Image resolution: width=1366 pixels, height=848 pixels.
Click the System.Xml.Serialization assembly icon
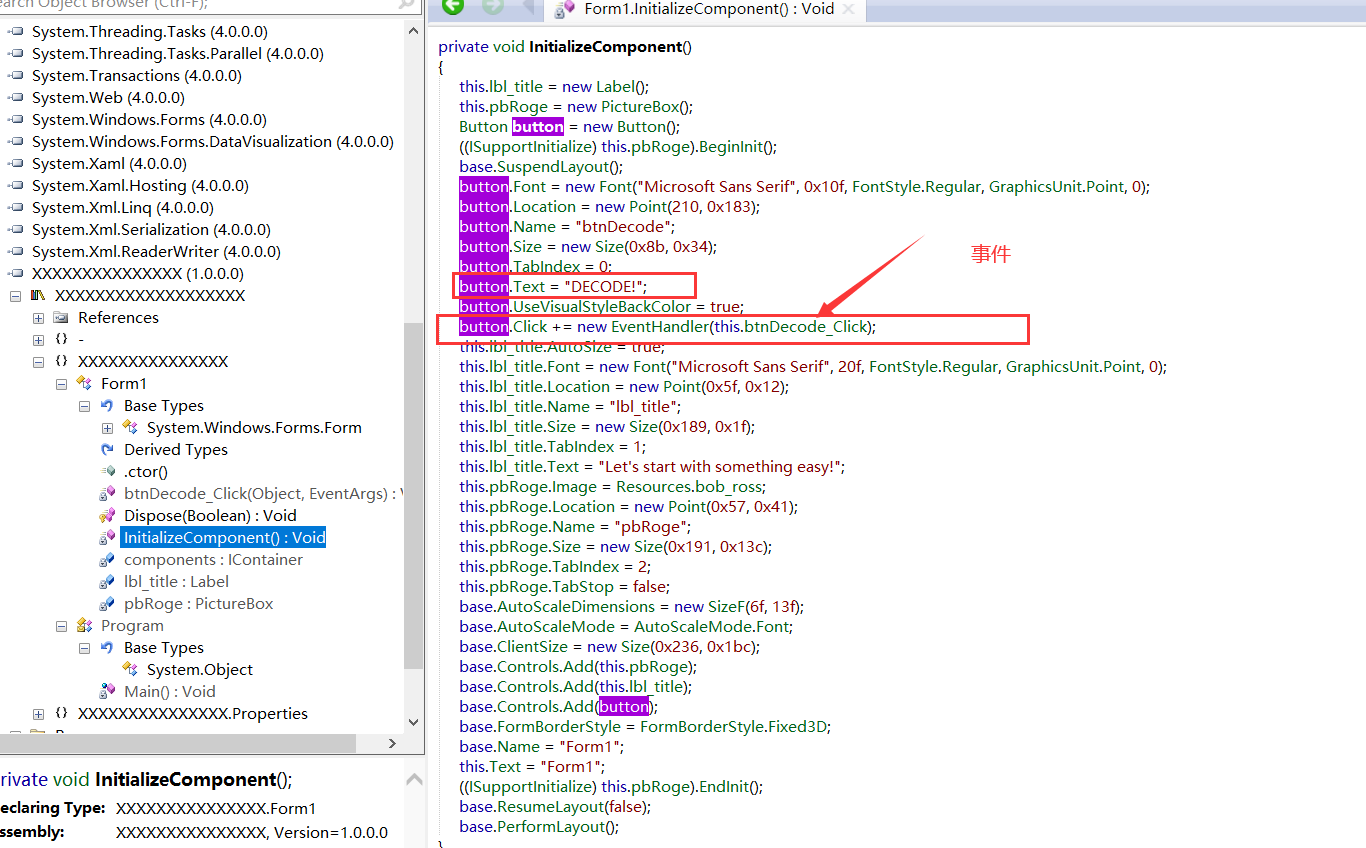[x=15, y=229]
